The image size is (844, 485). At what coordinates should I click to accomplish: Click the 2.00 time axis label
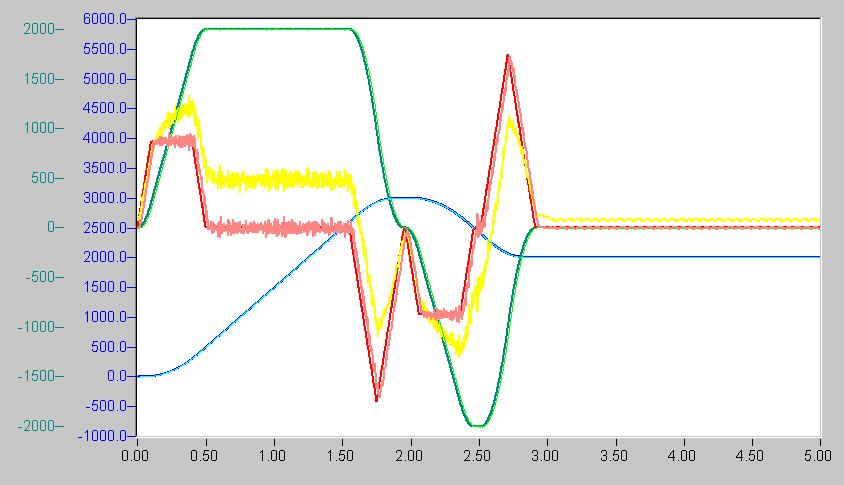pyautogui.click(x=409, y=456)
